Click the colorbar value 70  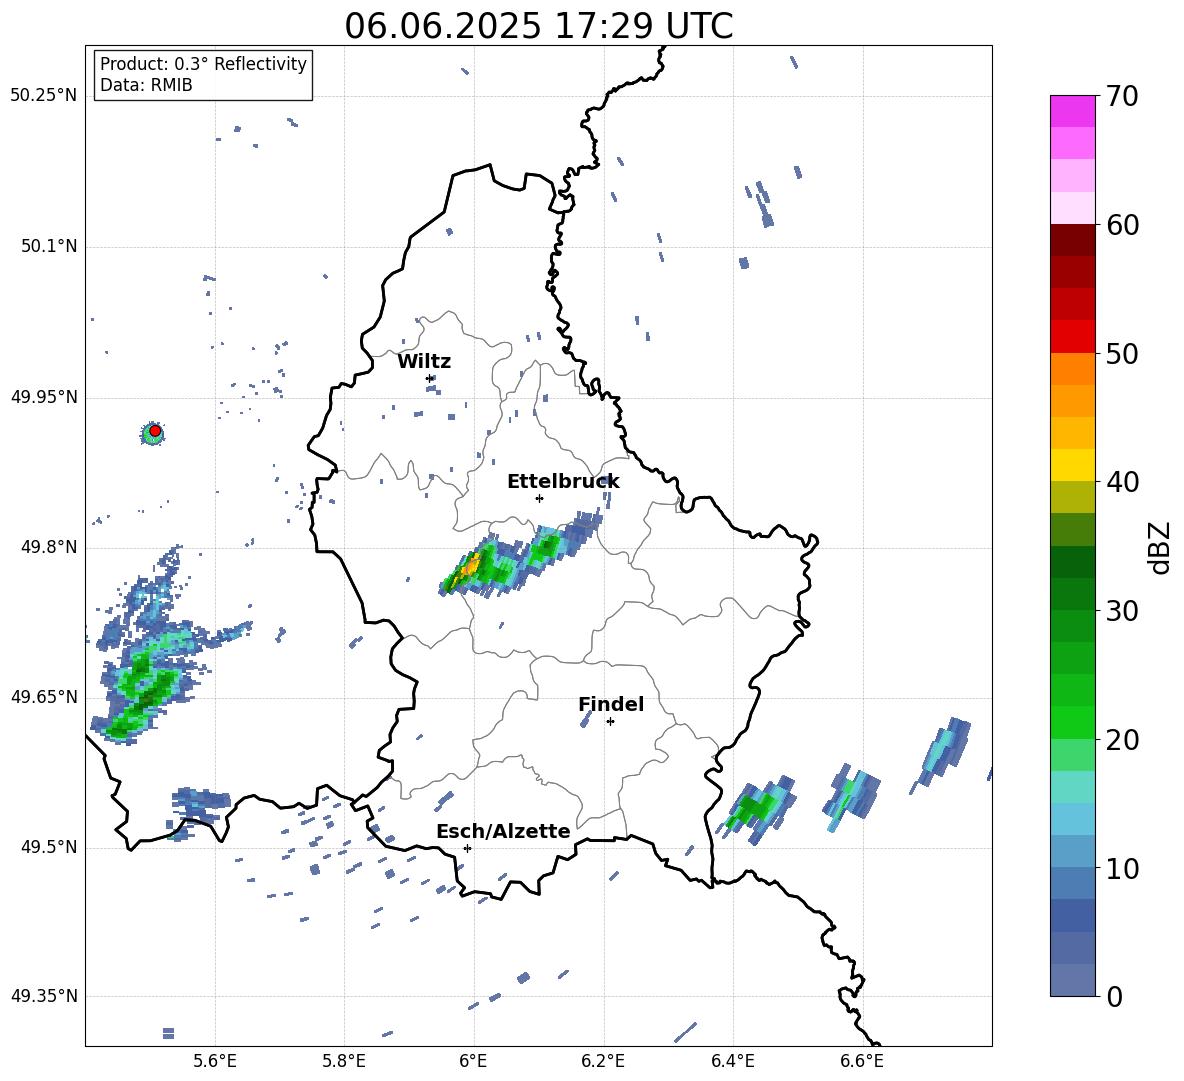click(x=1122, y=97)
